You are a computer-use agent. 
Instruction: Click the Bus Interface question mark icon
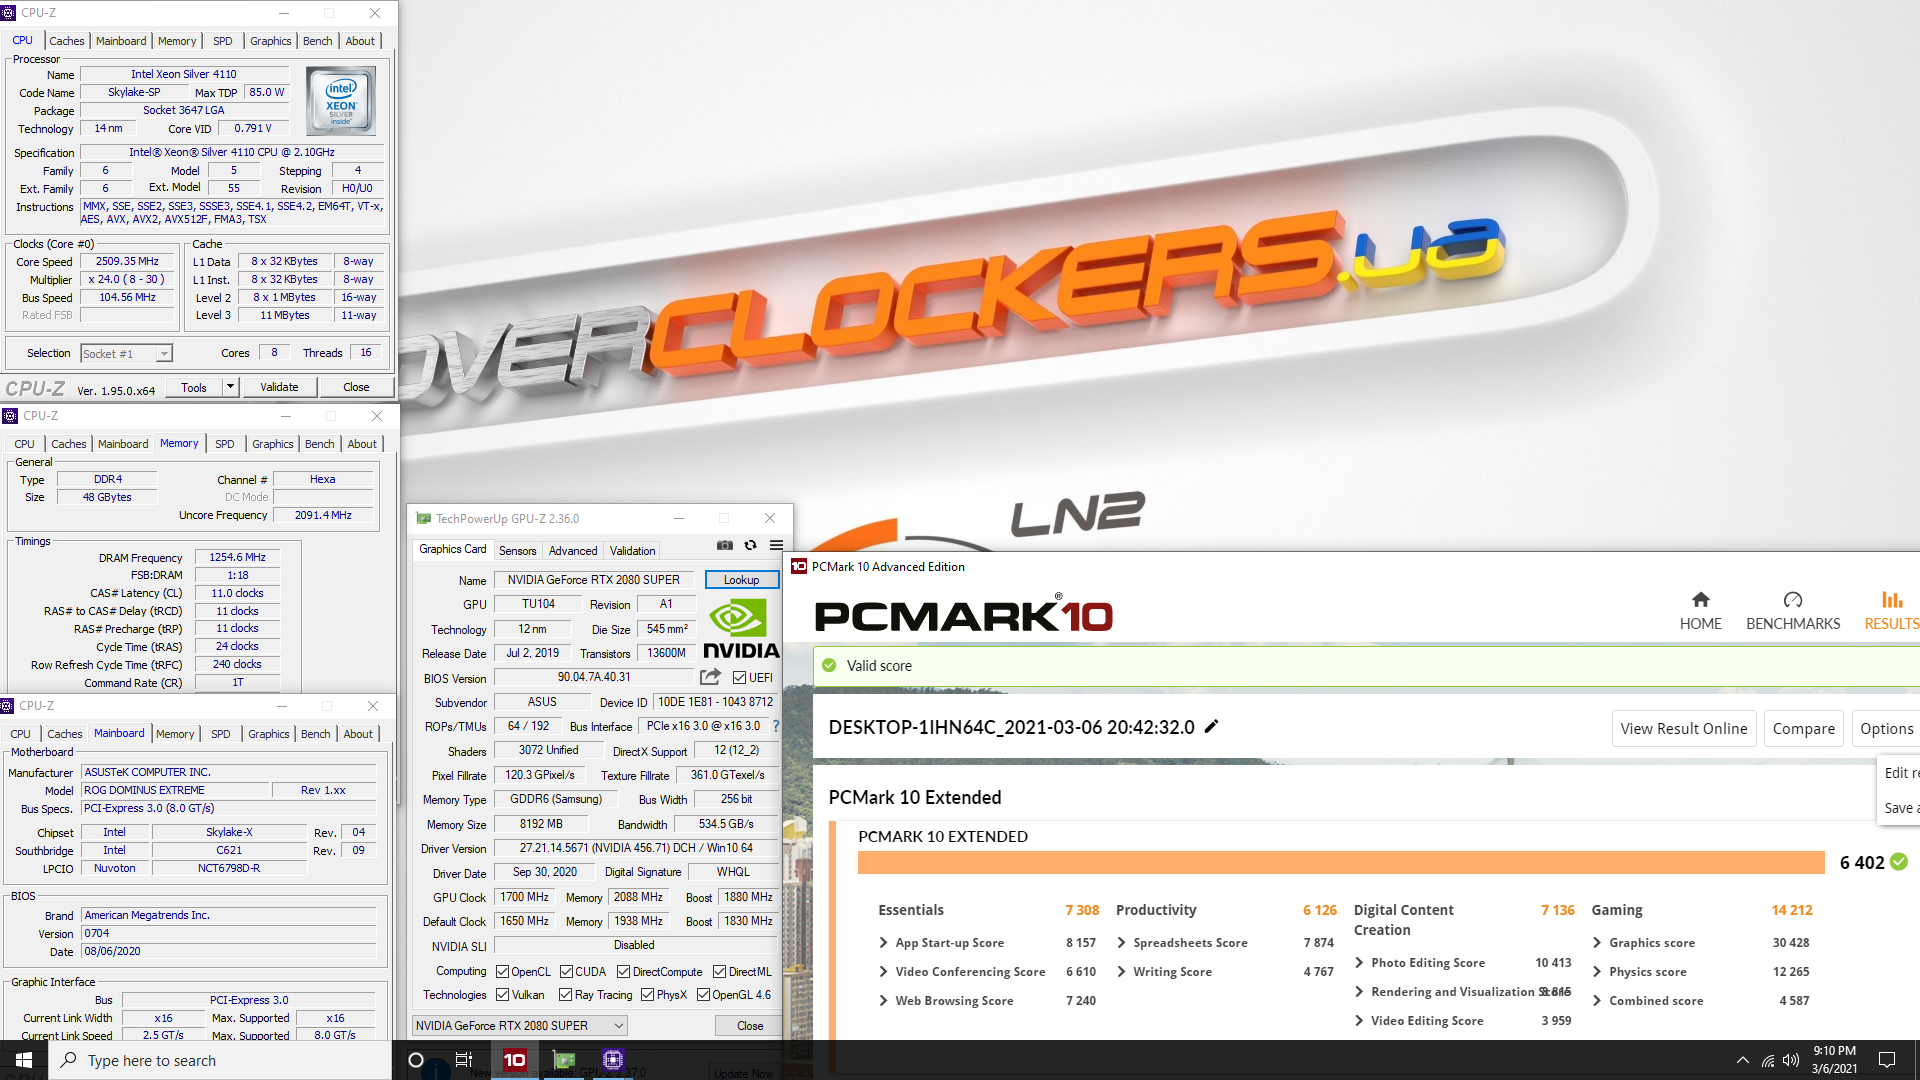(775, 726)
